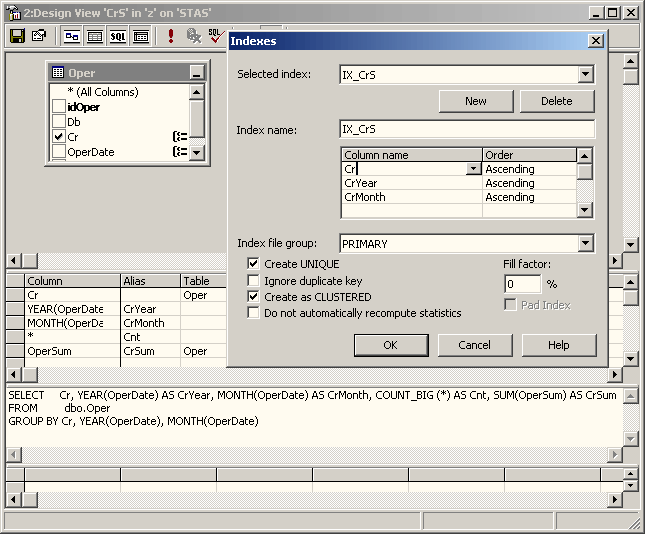Enable Do not automatically recompute statistics
The width and height of the screenshot is (645, 534).
pos(254,313)
